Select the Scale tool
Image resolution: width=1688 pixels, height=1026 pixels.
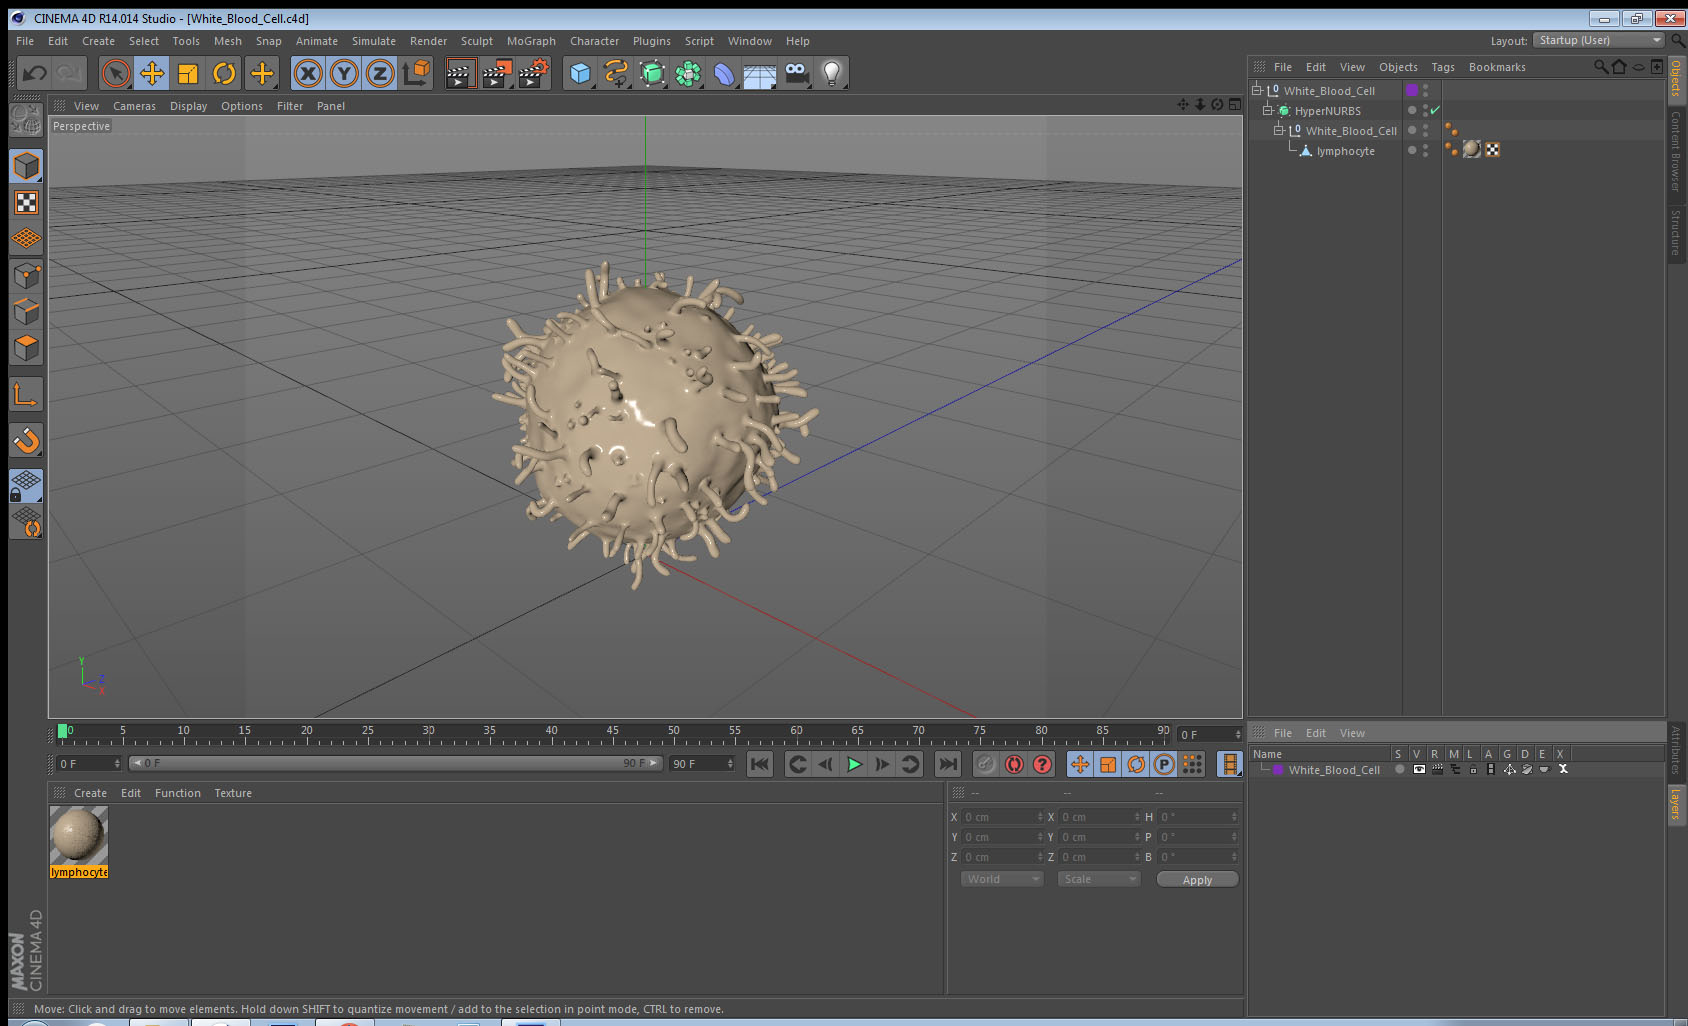click(x=188, y=73)
